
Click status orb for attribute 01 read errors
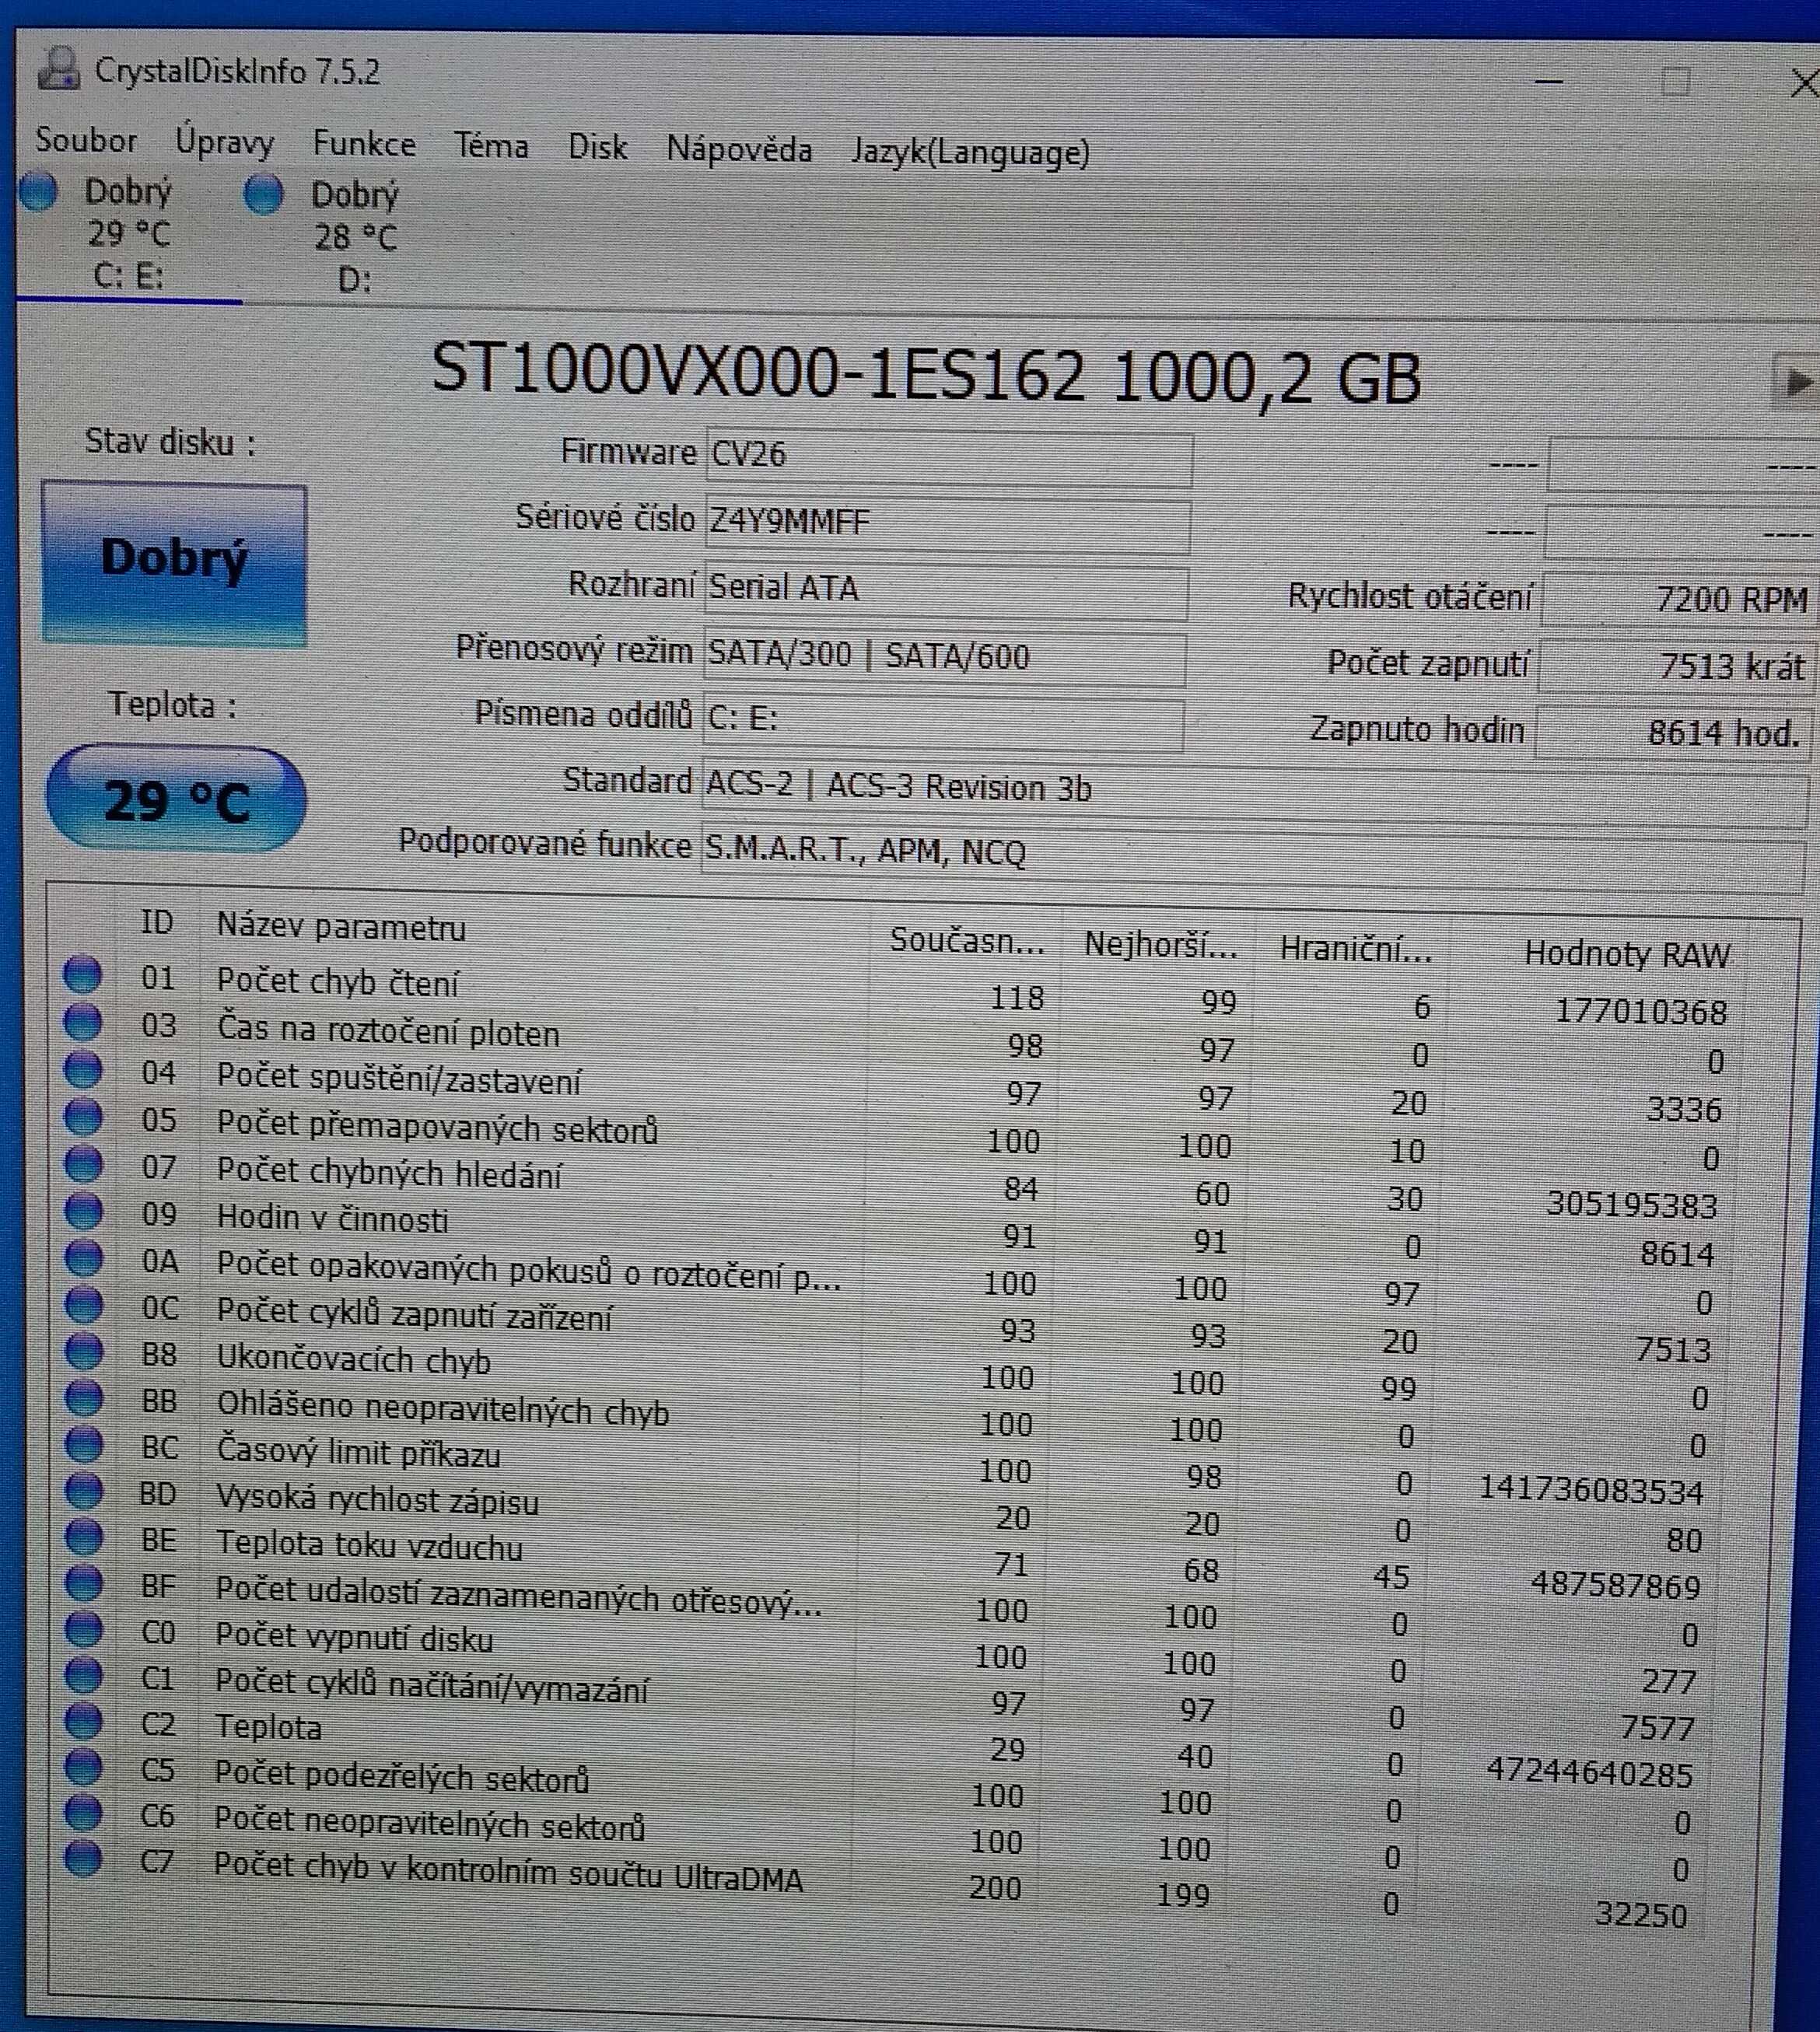pyautogui.click(x=83, y=974)
